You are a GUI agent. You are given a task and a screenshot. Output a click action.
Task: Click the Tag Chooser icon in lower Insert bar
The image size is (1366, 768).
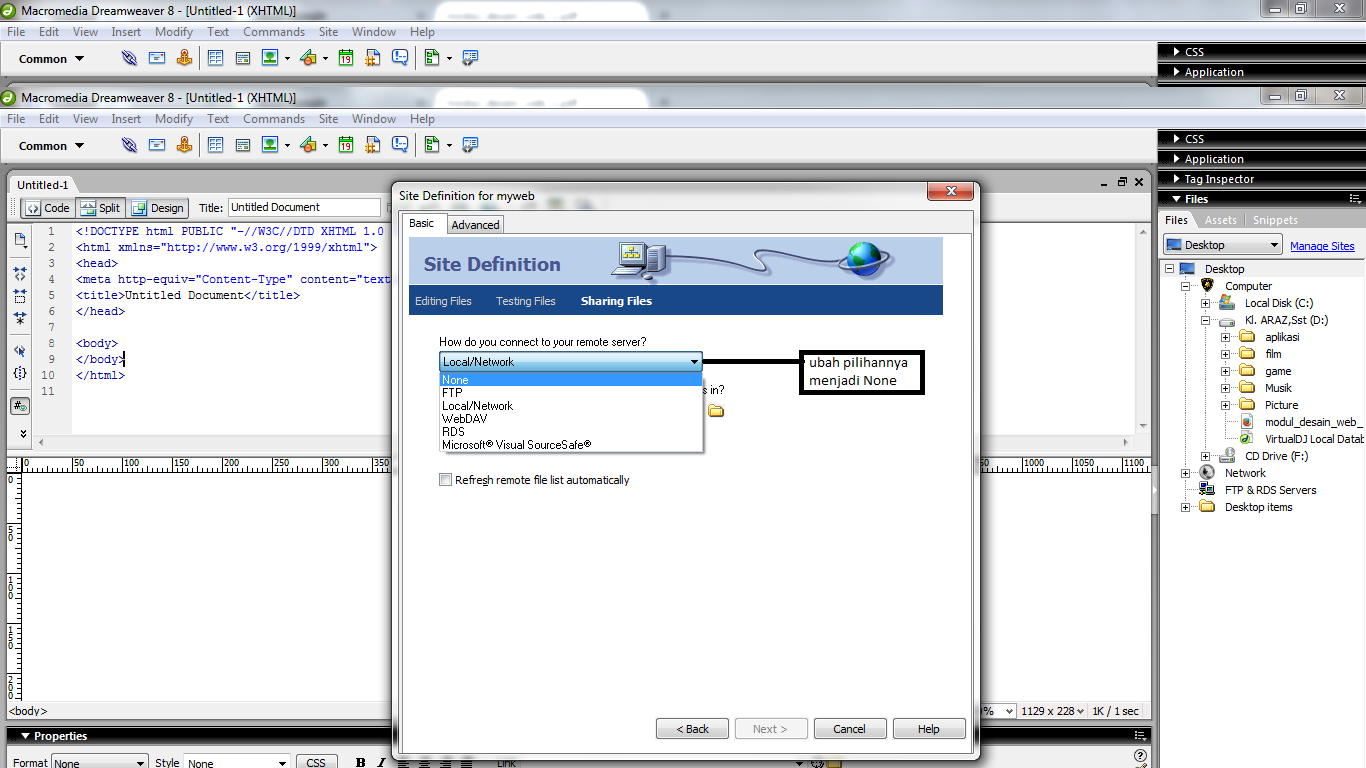[x=470, y=145]
